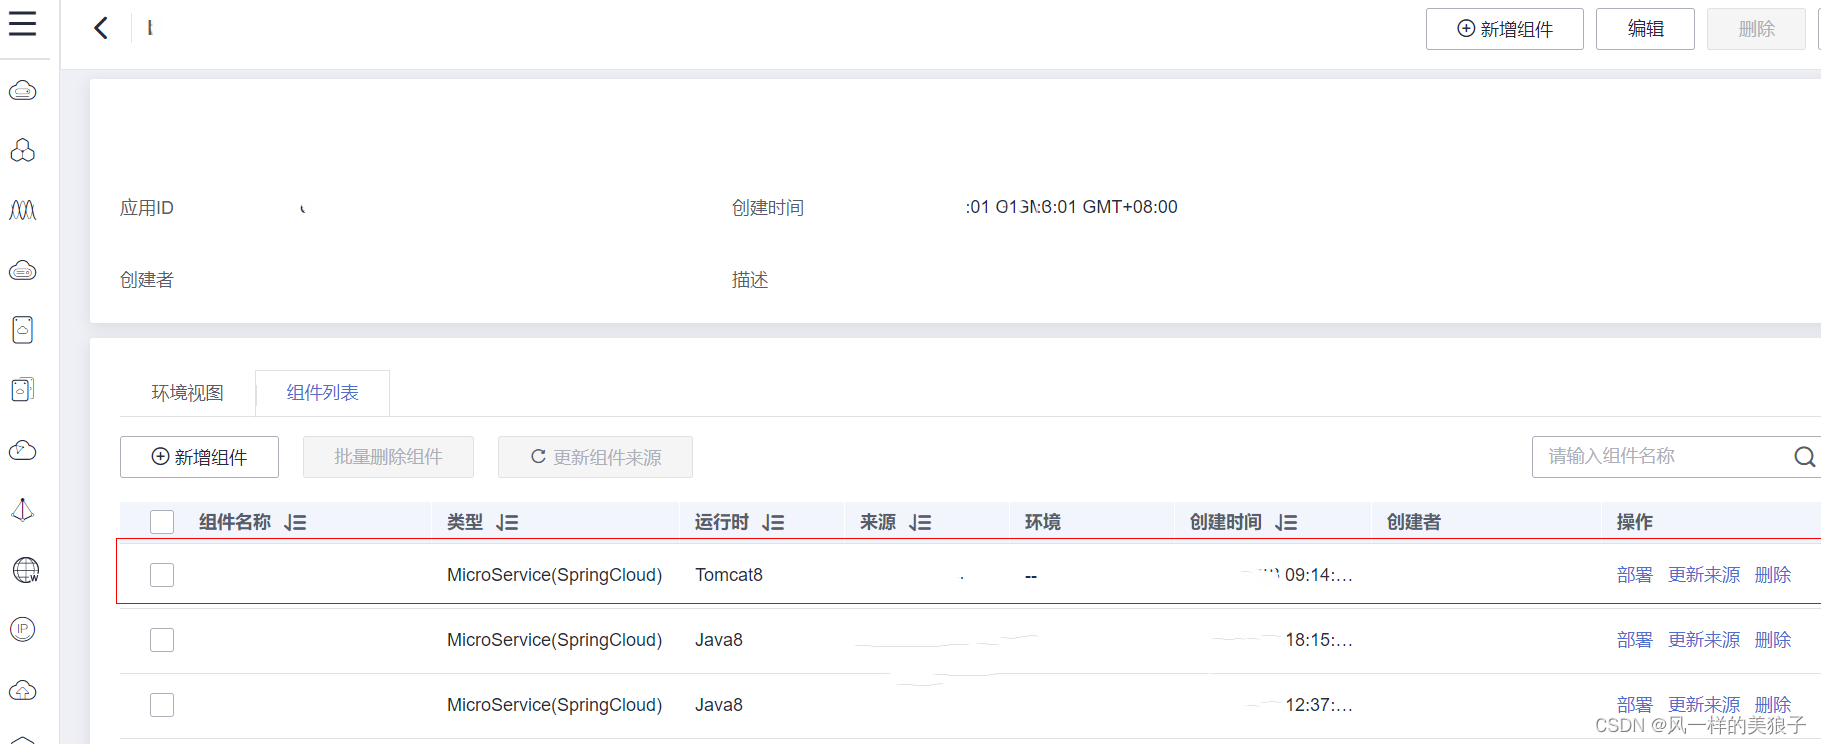This screenshot has height=744, width=1821.
Task: Open the hamburger menu in the sidebar
Action: pos(22,24)
